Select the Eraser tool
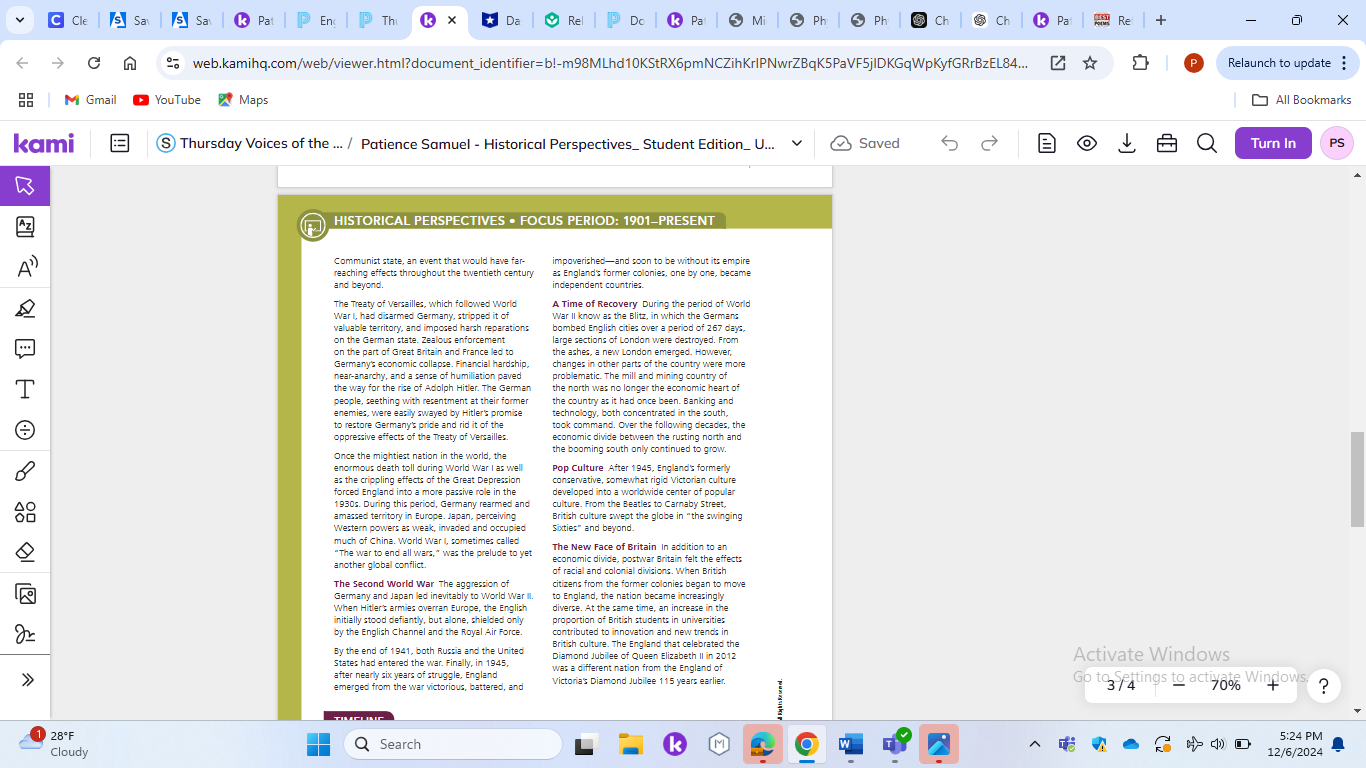 coord(25,552)
